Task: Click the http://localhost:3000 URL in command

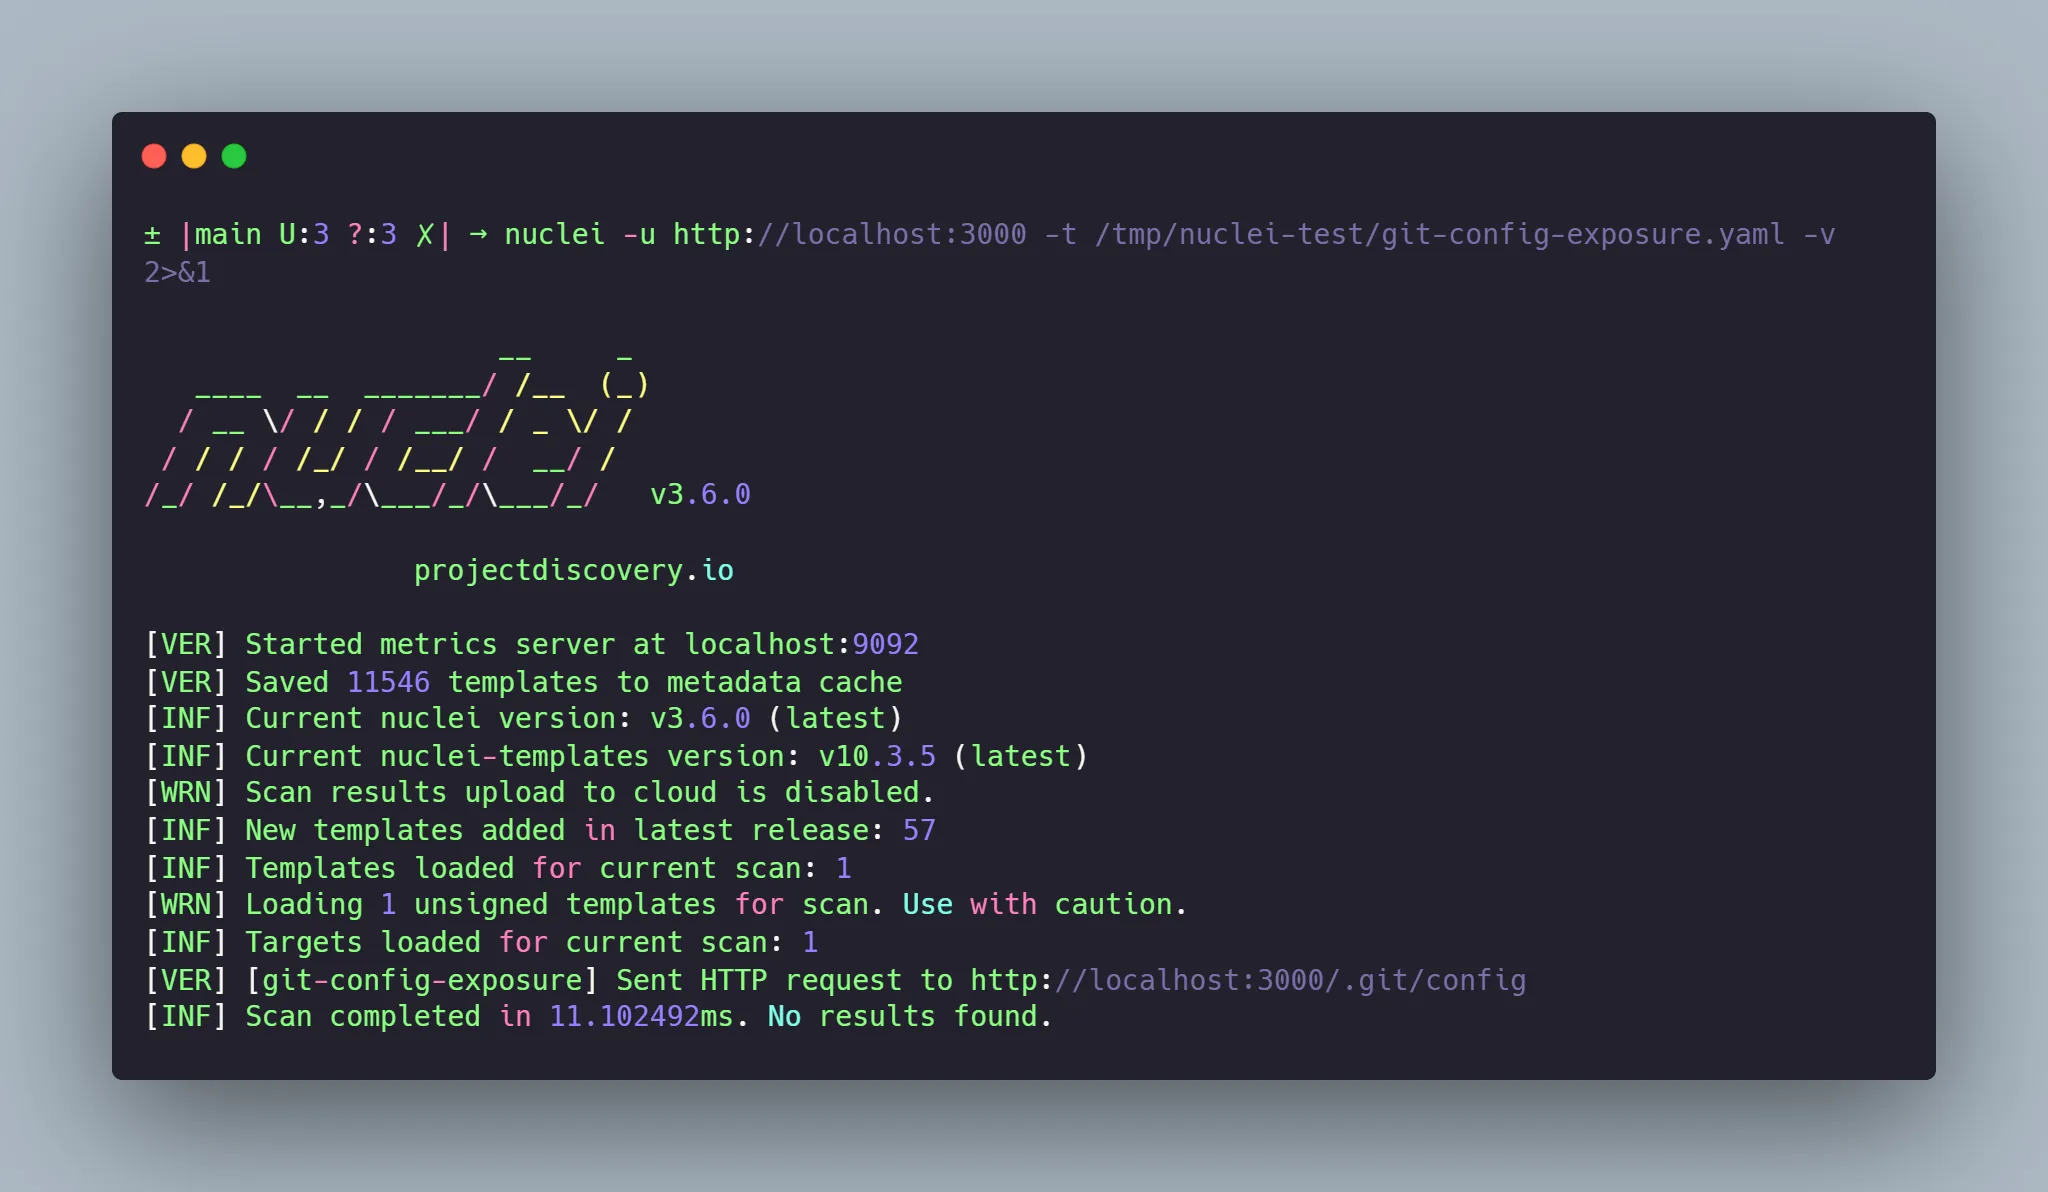Action: pos(849,234)
